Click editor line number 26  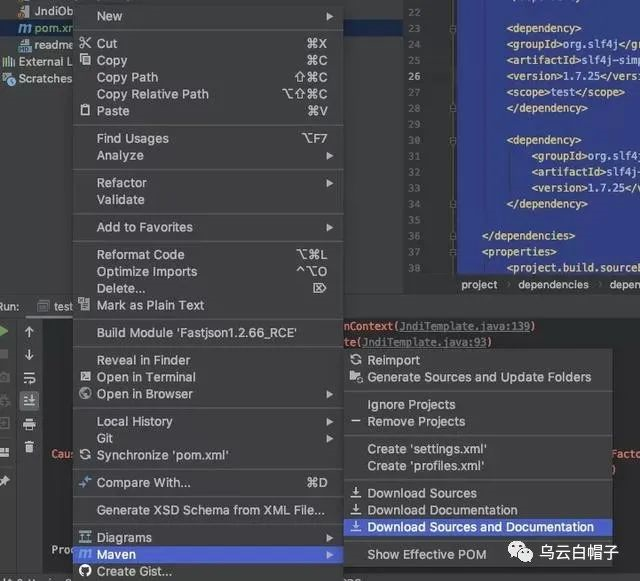click(x=414, y=76)
